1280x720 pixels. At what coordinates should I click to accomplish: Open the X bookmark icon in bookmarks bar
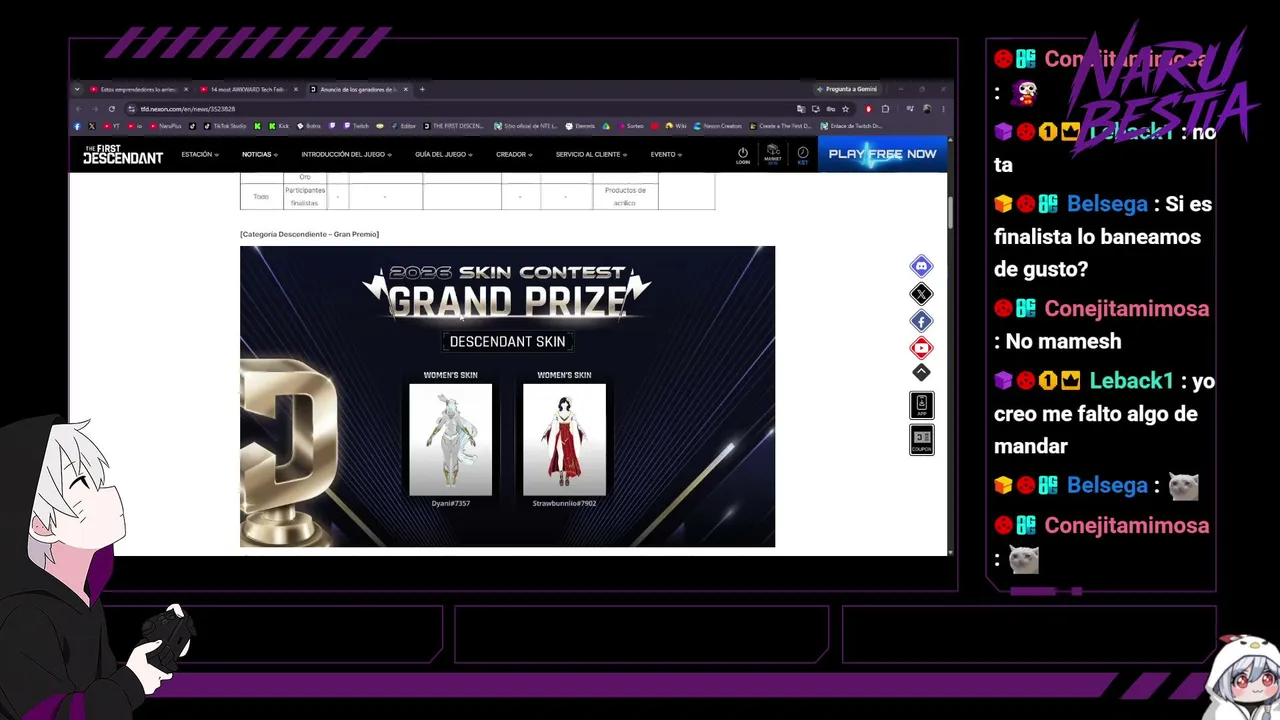(x=92, y=126)
